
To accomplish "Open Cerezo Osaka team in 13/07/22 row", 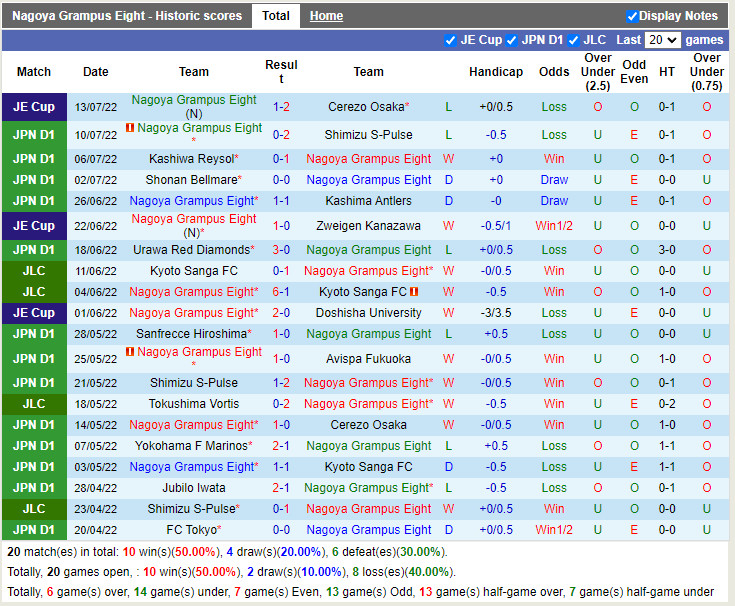I will click(365, 107).
